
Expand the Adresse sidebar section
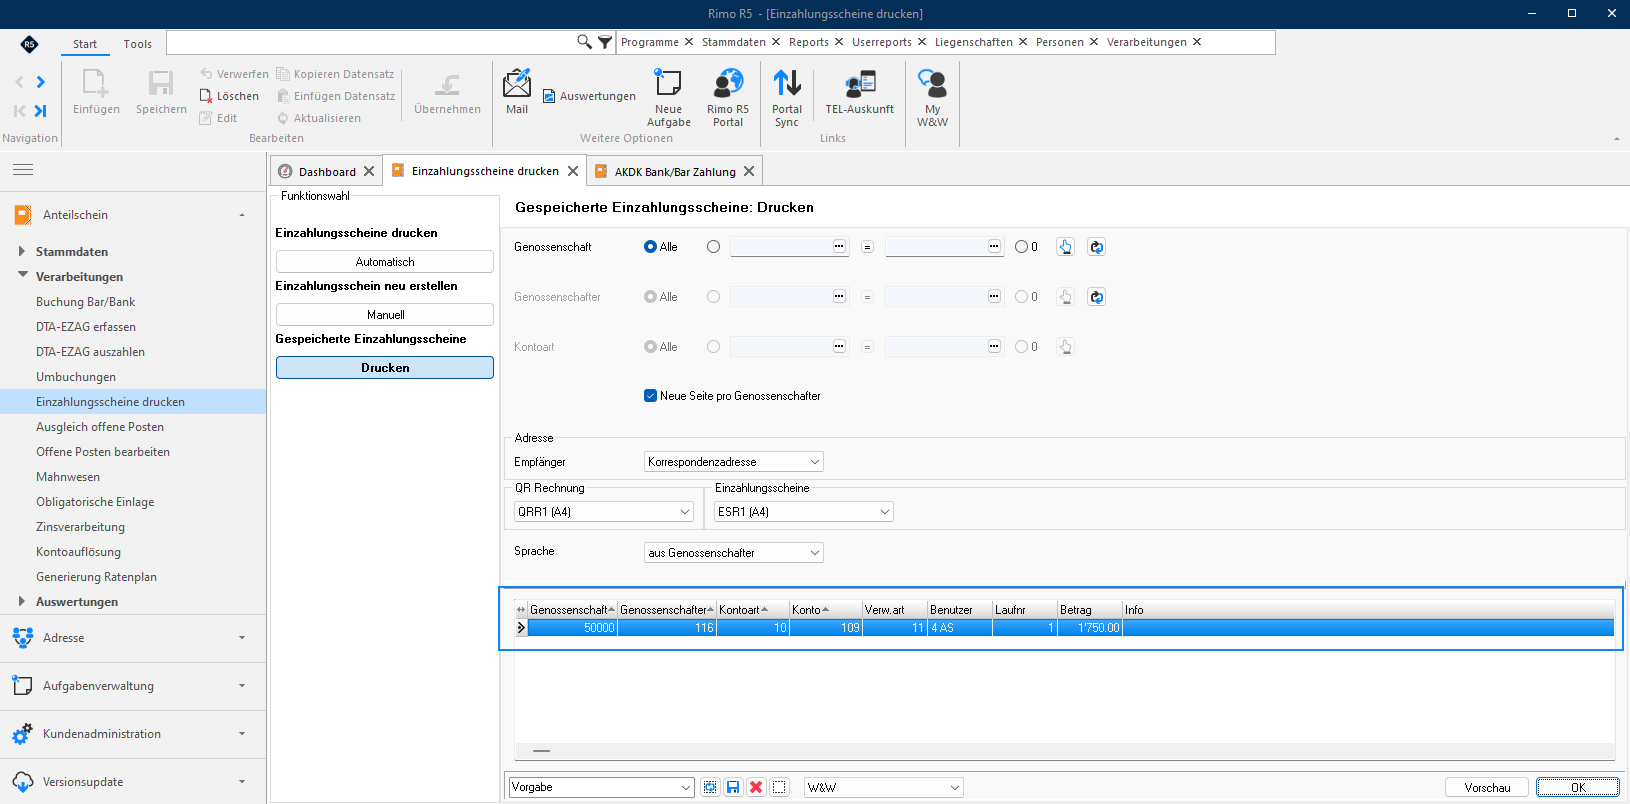[133, 638]
